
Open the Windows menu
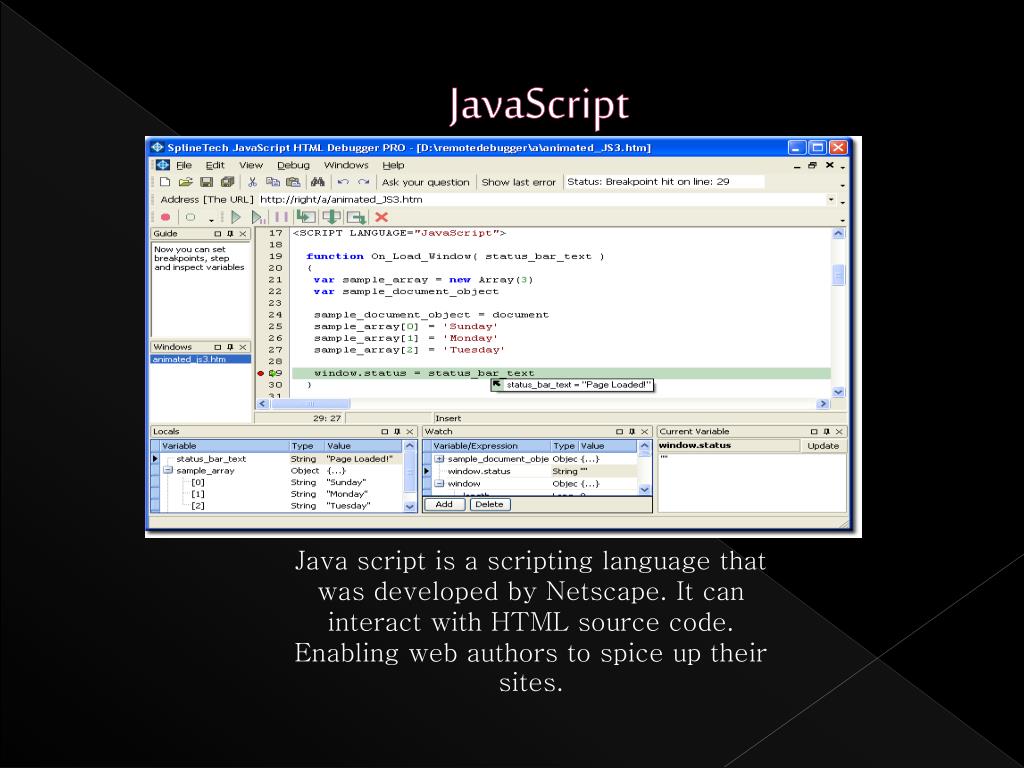(x=346, y=165)
